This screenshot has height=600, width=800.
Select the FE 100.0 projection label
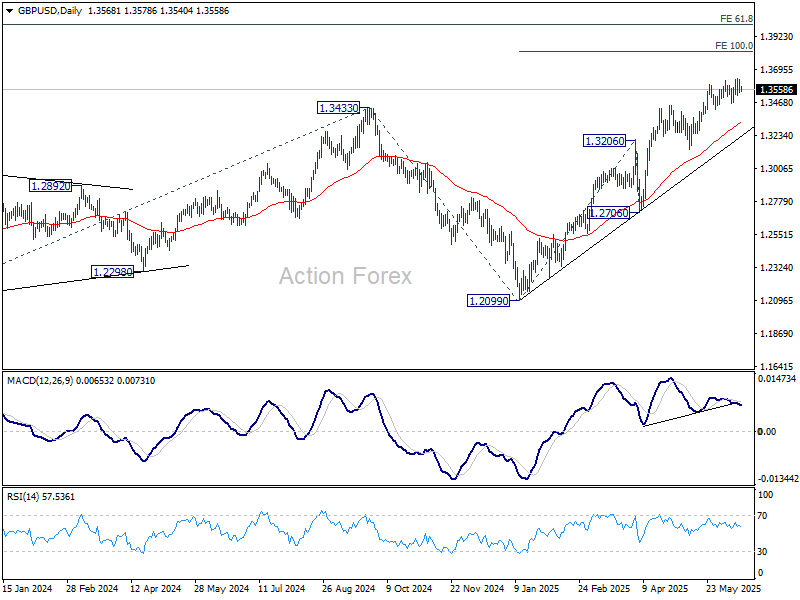pos(734,46)
